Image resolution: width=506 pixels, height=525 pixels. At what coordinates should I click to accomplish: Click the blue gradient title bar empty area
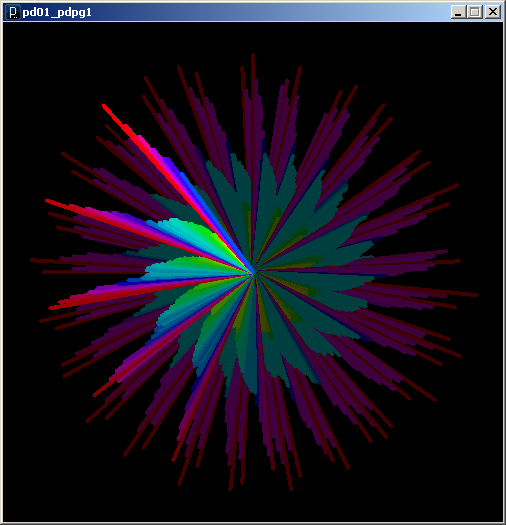(268, 12)
